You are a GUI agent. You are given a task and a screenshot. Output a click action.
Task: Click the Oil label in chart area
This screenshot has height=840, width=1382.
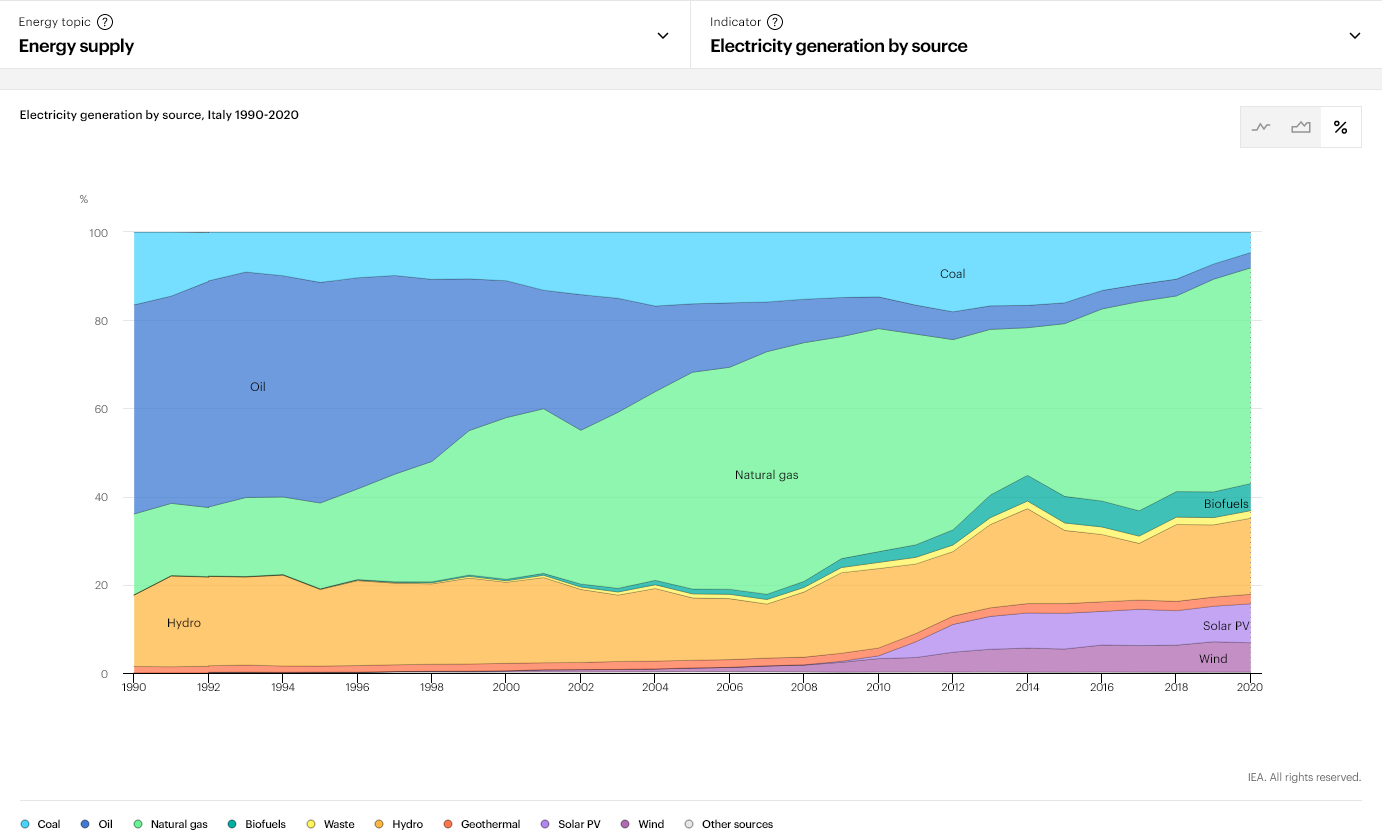click(258, 386)
